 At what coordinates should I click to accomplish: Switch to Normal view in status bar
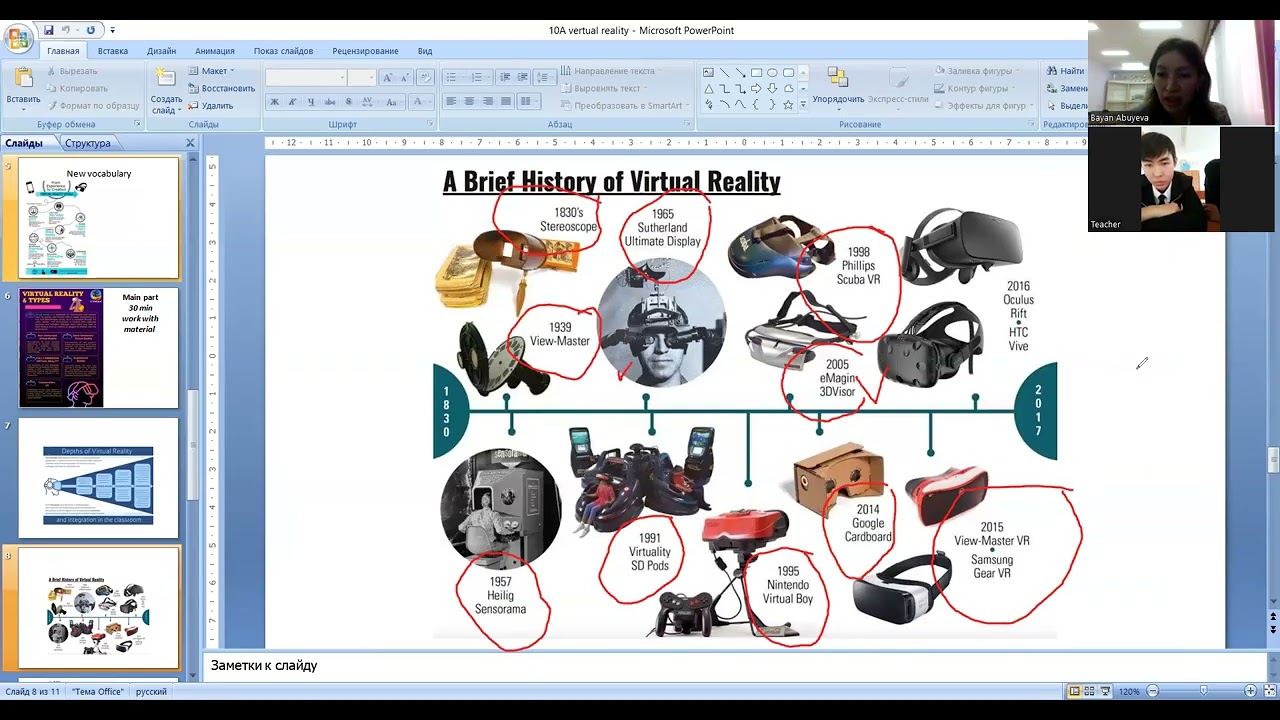click(x=1075, y=691)
